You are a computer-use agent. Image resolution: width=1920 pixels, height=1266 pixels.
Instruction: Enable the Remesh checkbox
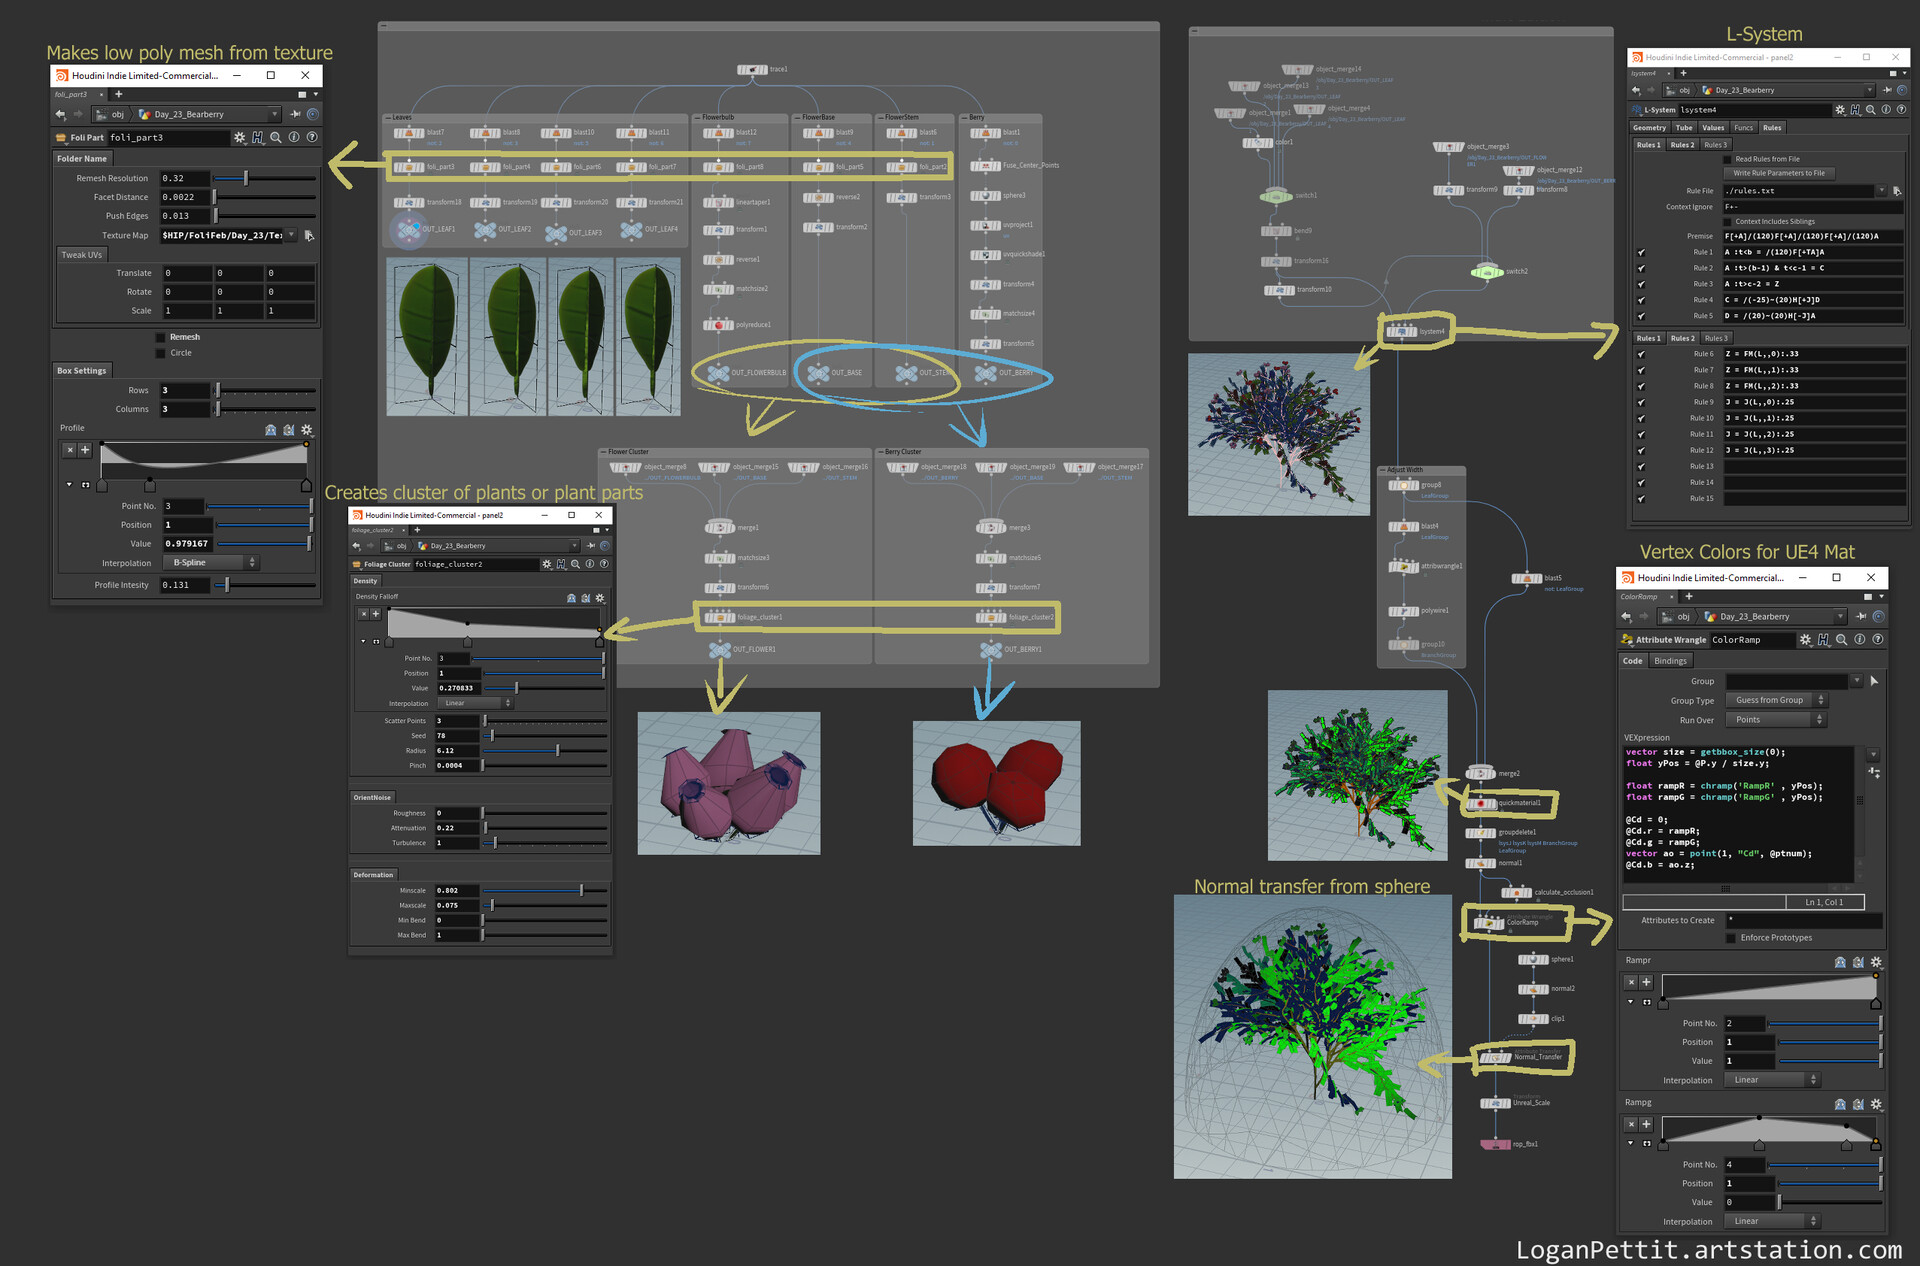tap(160, 337)
